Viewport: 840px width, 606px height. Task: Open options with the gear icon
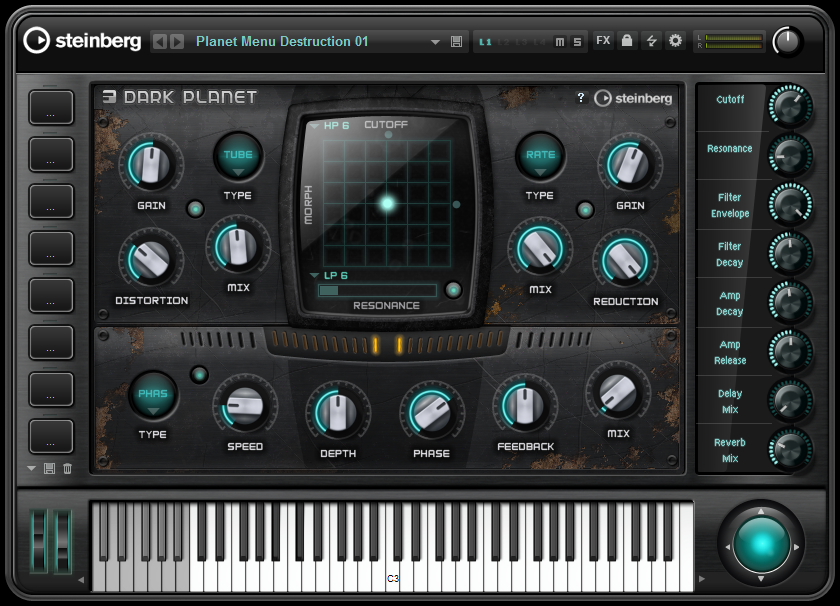click(676, 41)
